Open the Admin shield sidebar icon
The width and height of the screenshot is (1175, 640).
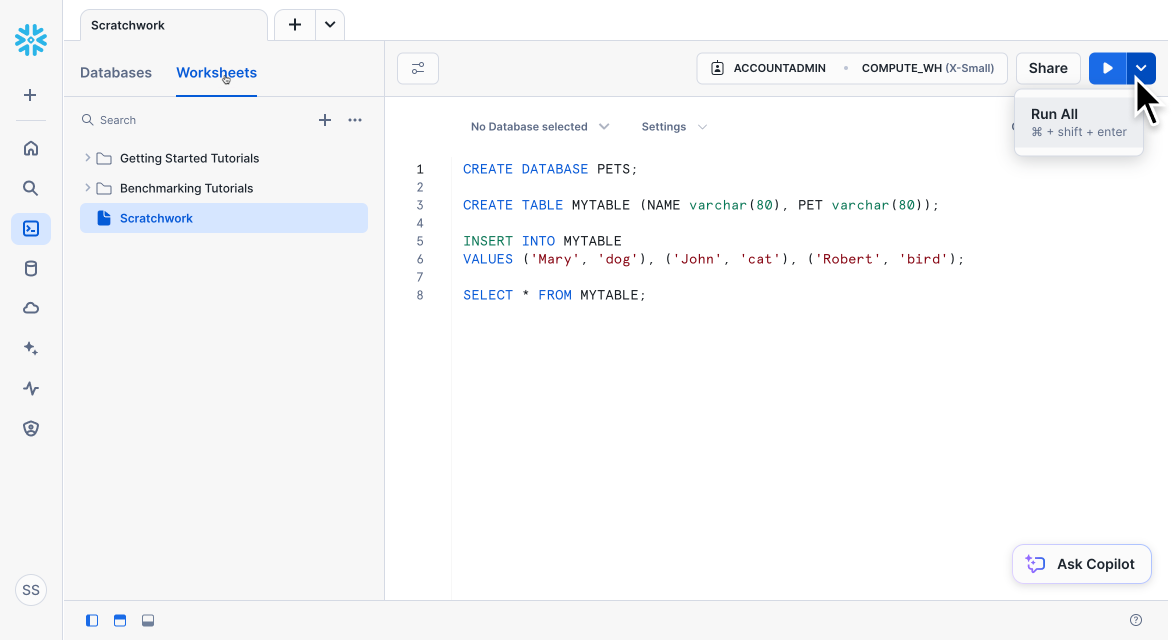pos(30,428)
